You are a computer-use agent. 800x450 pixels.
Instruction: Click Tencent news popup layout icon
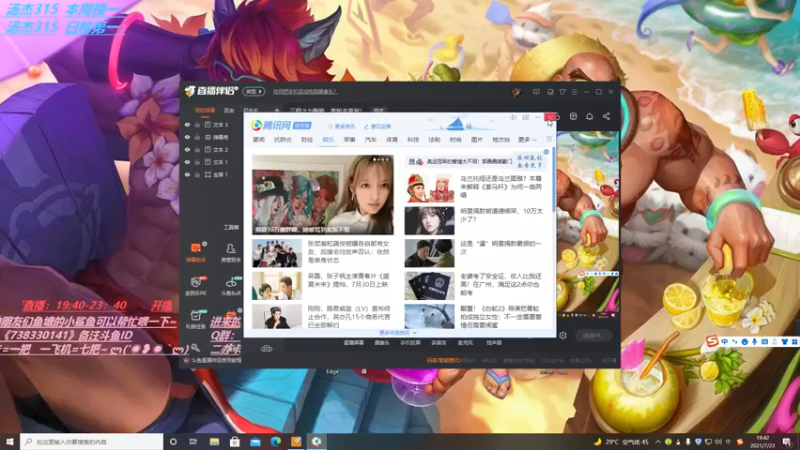526,117
